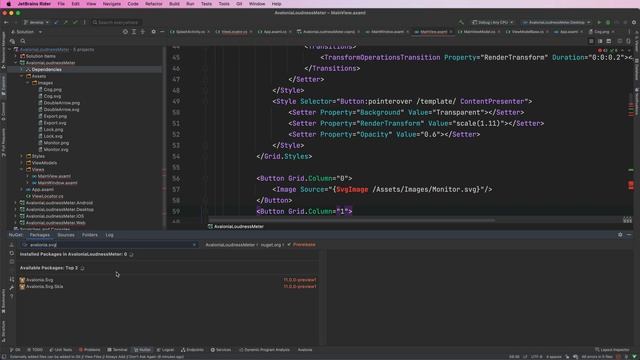Open the Solution view dropdown
The width and height of the screenshot is (640, 360).
click(x=27, y=32)
